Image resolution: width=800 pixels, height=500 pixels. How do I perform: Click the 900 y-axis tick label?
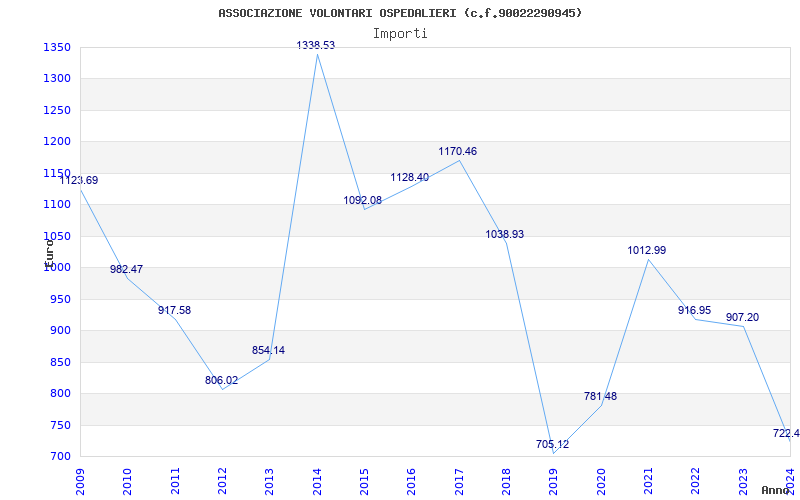[x=59, y=331]
